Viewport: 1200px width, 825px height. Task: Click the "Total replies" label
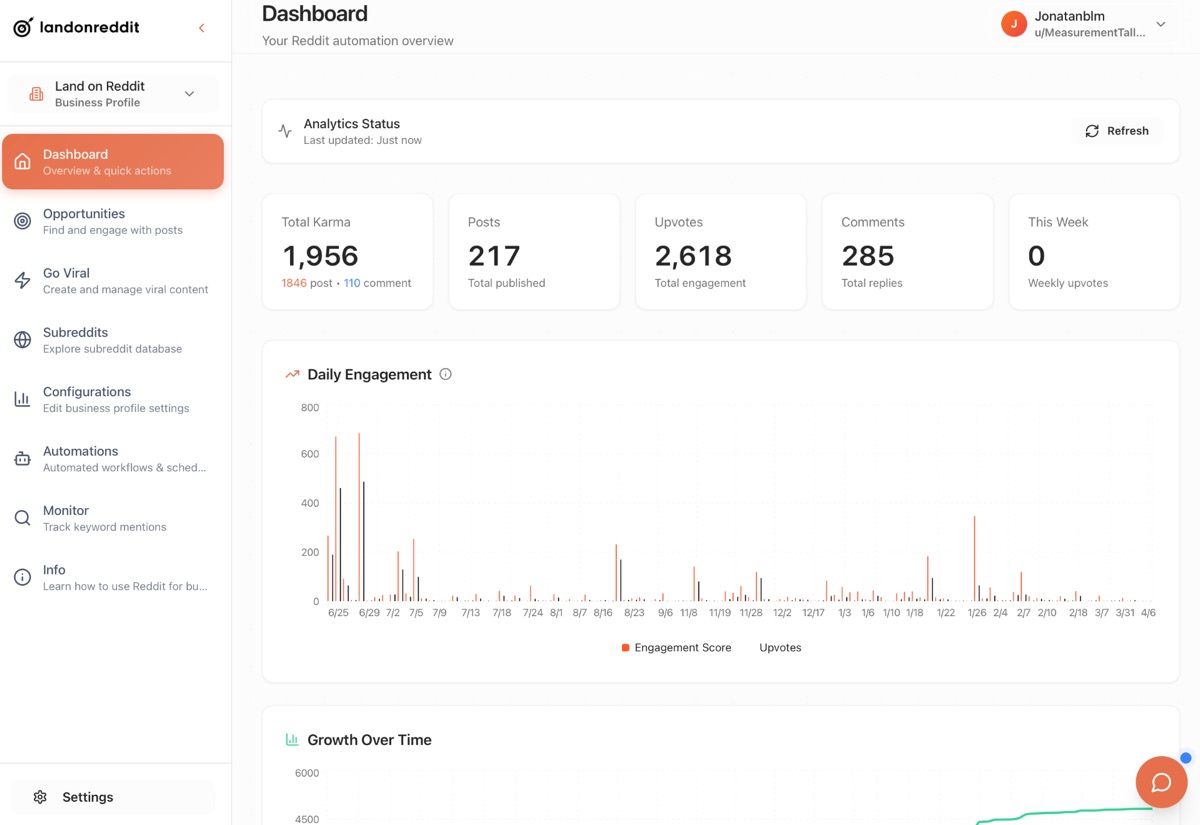[x=872, y=283]
